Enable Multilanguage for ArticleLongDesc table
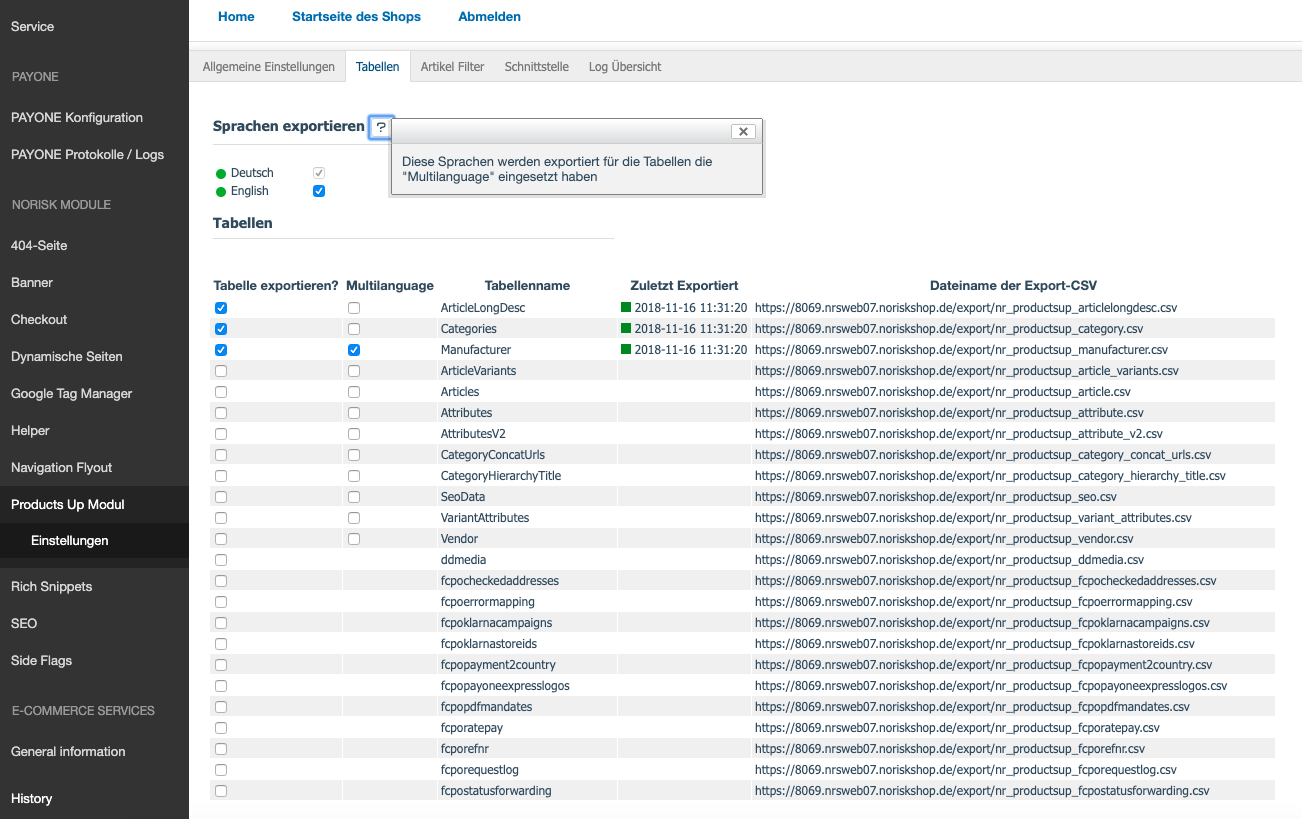Screen dimensions: 1302x819 [x=354, y=308]
